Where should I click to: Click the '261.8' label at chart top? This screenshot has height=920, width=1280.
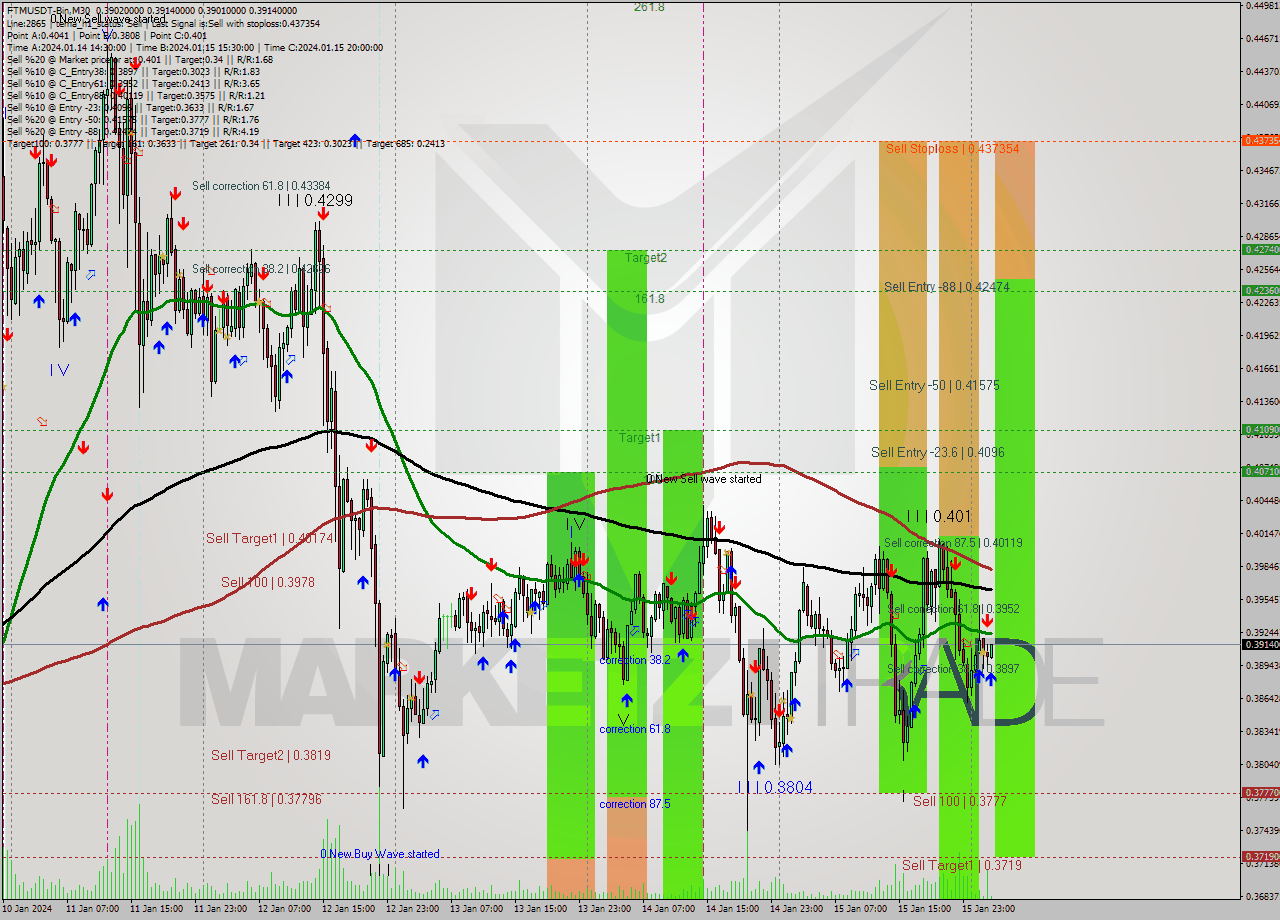(649, 7)
